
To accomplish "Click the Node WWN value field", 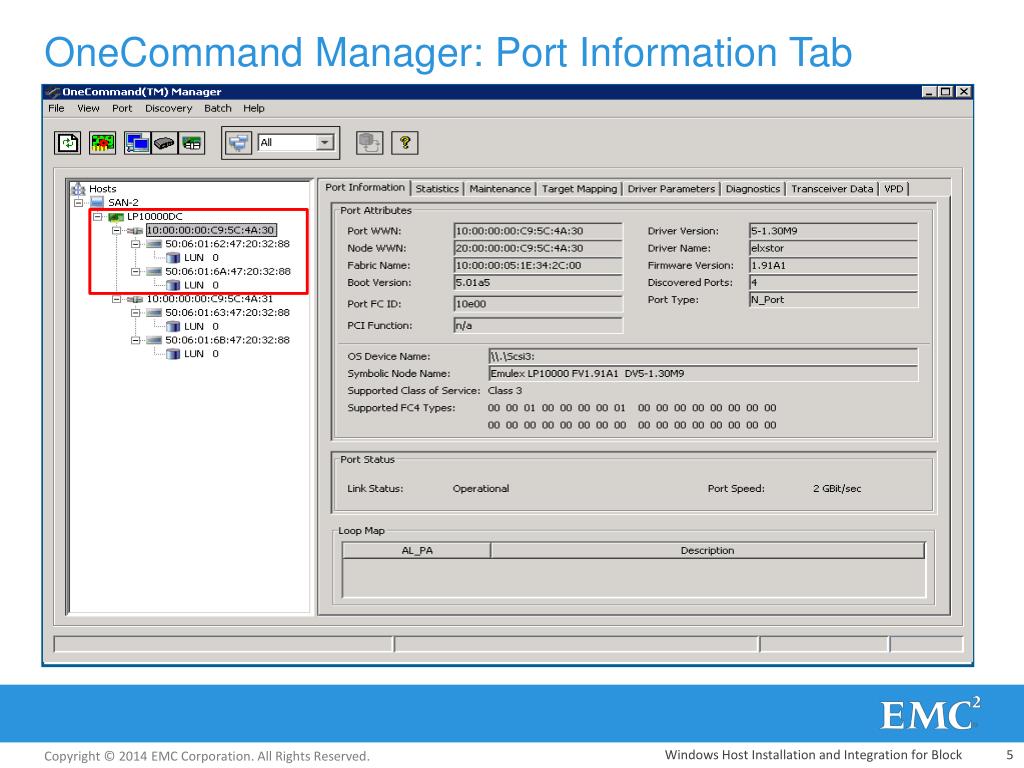I will pos(538,248).
